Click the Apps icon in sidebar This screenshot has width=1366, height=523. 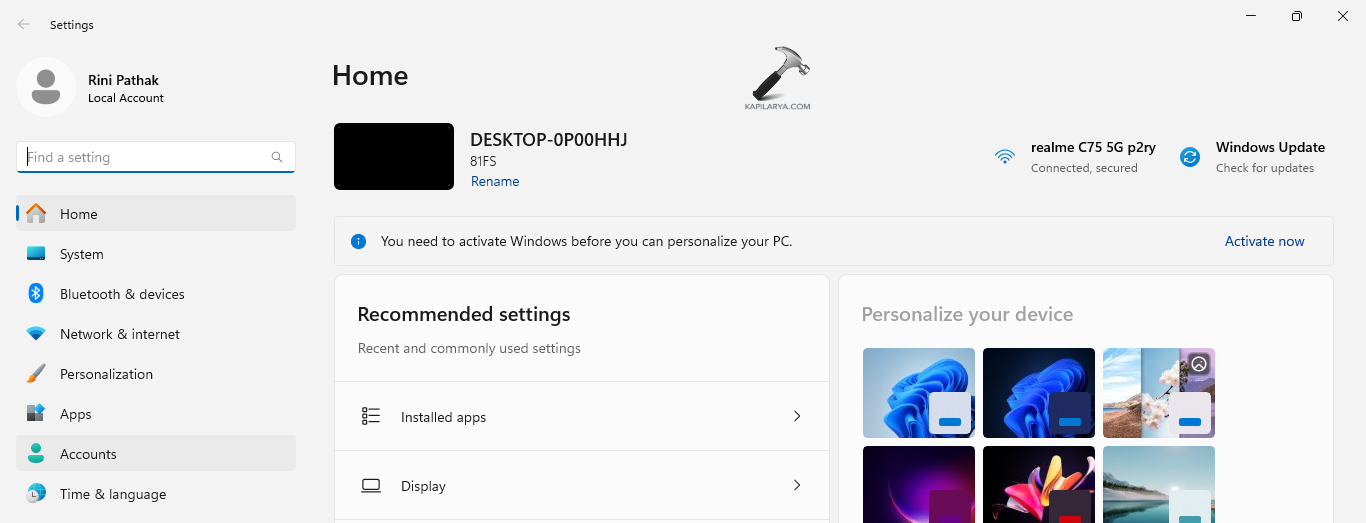(x=36, y=414)
